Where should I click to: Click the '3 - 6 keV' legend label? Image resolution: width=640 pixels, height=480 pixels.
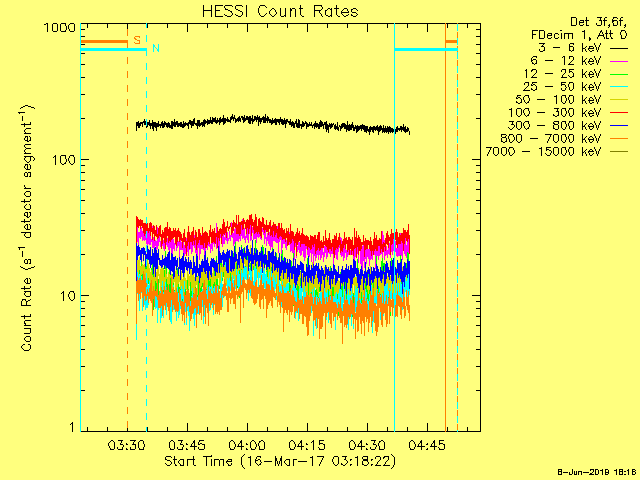click(569, 48)
